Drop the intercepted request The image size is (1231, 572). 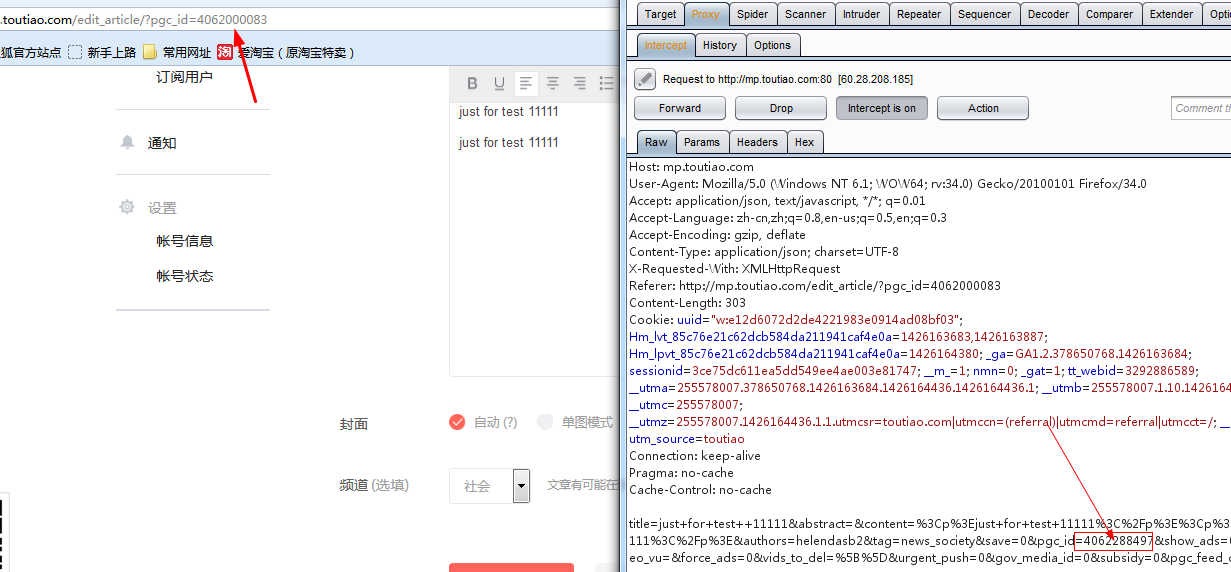coord(781,108)
